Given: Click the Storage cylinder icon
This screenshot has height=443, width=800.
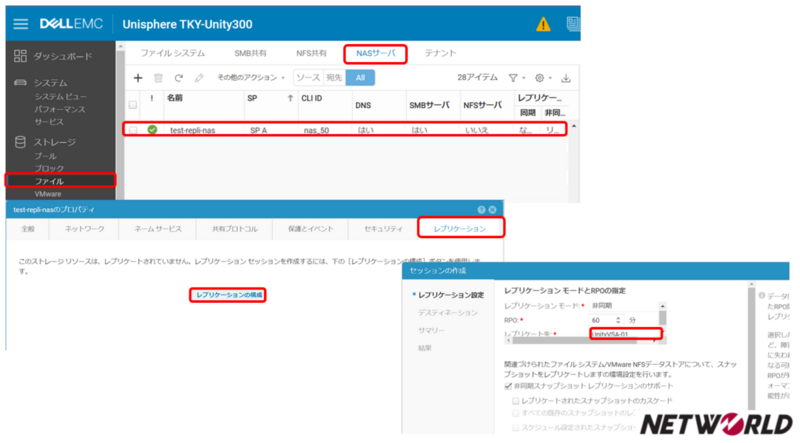Looking at the screenshot, I should click(20, 142).
